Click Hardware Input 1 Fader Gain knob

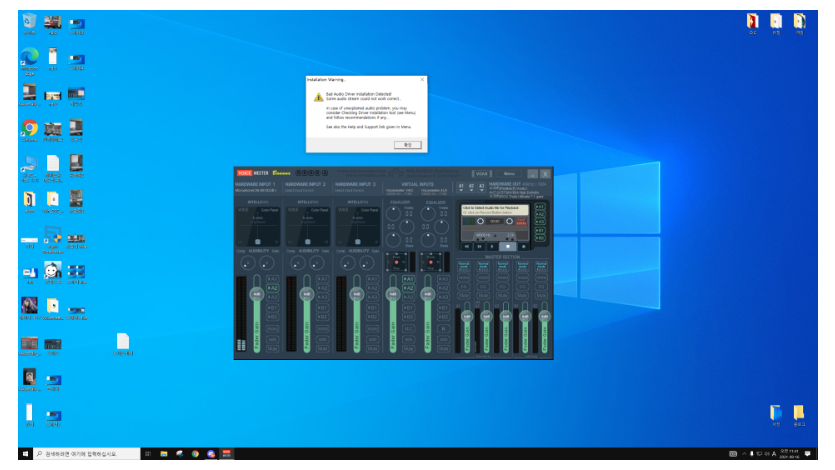[x=257, y=294]
